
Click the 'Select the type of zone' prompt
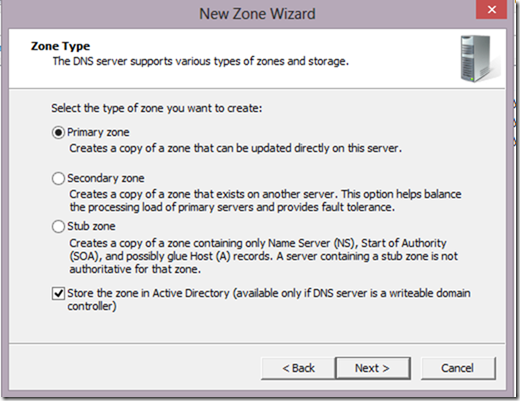coord(157,108)
